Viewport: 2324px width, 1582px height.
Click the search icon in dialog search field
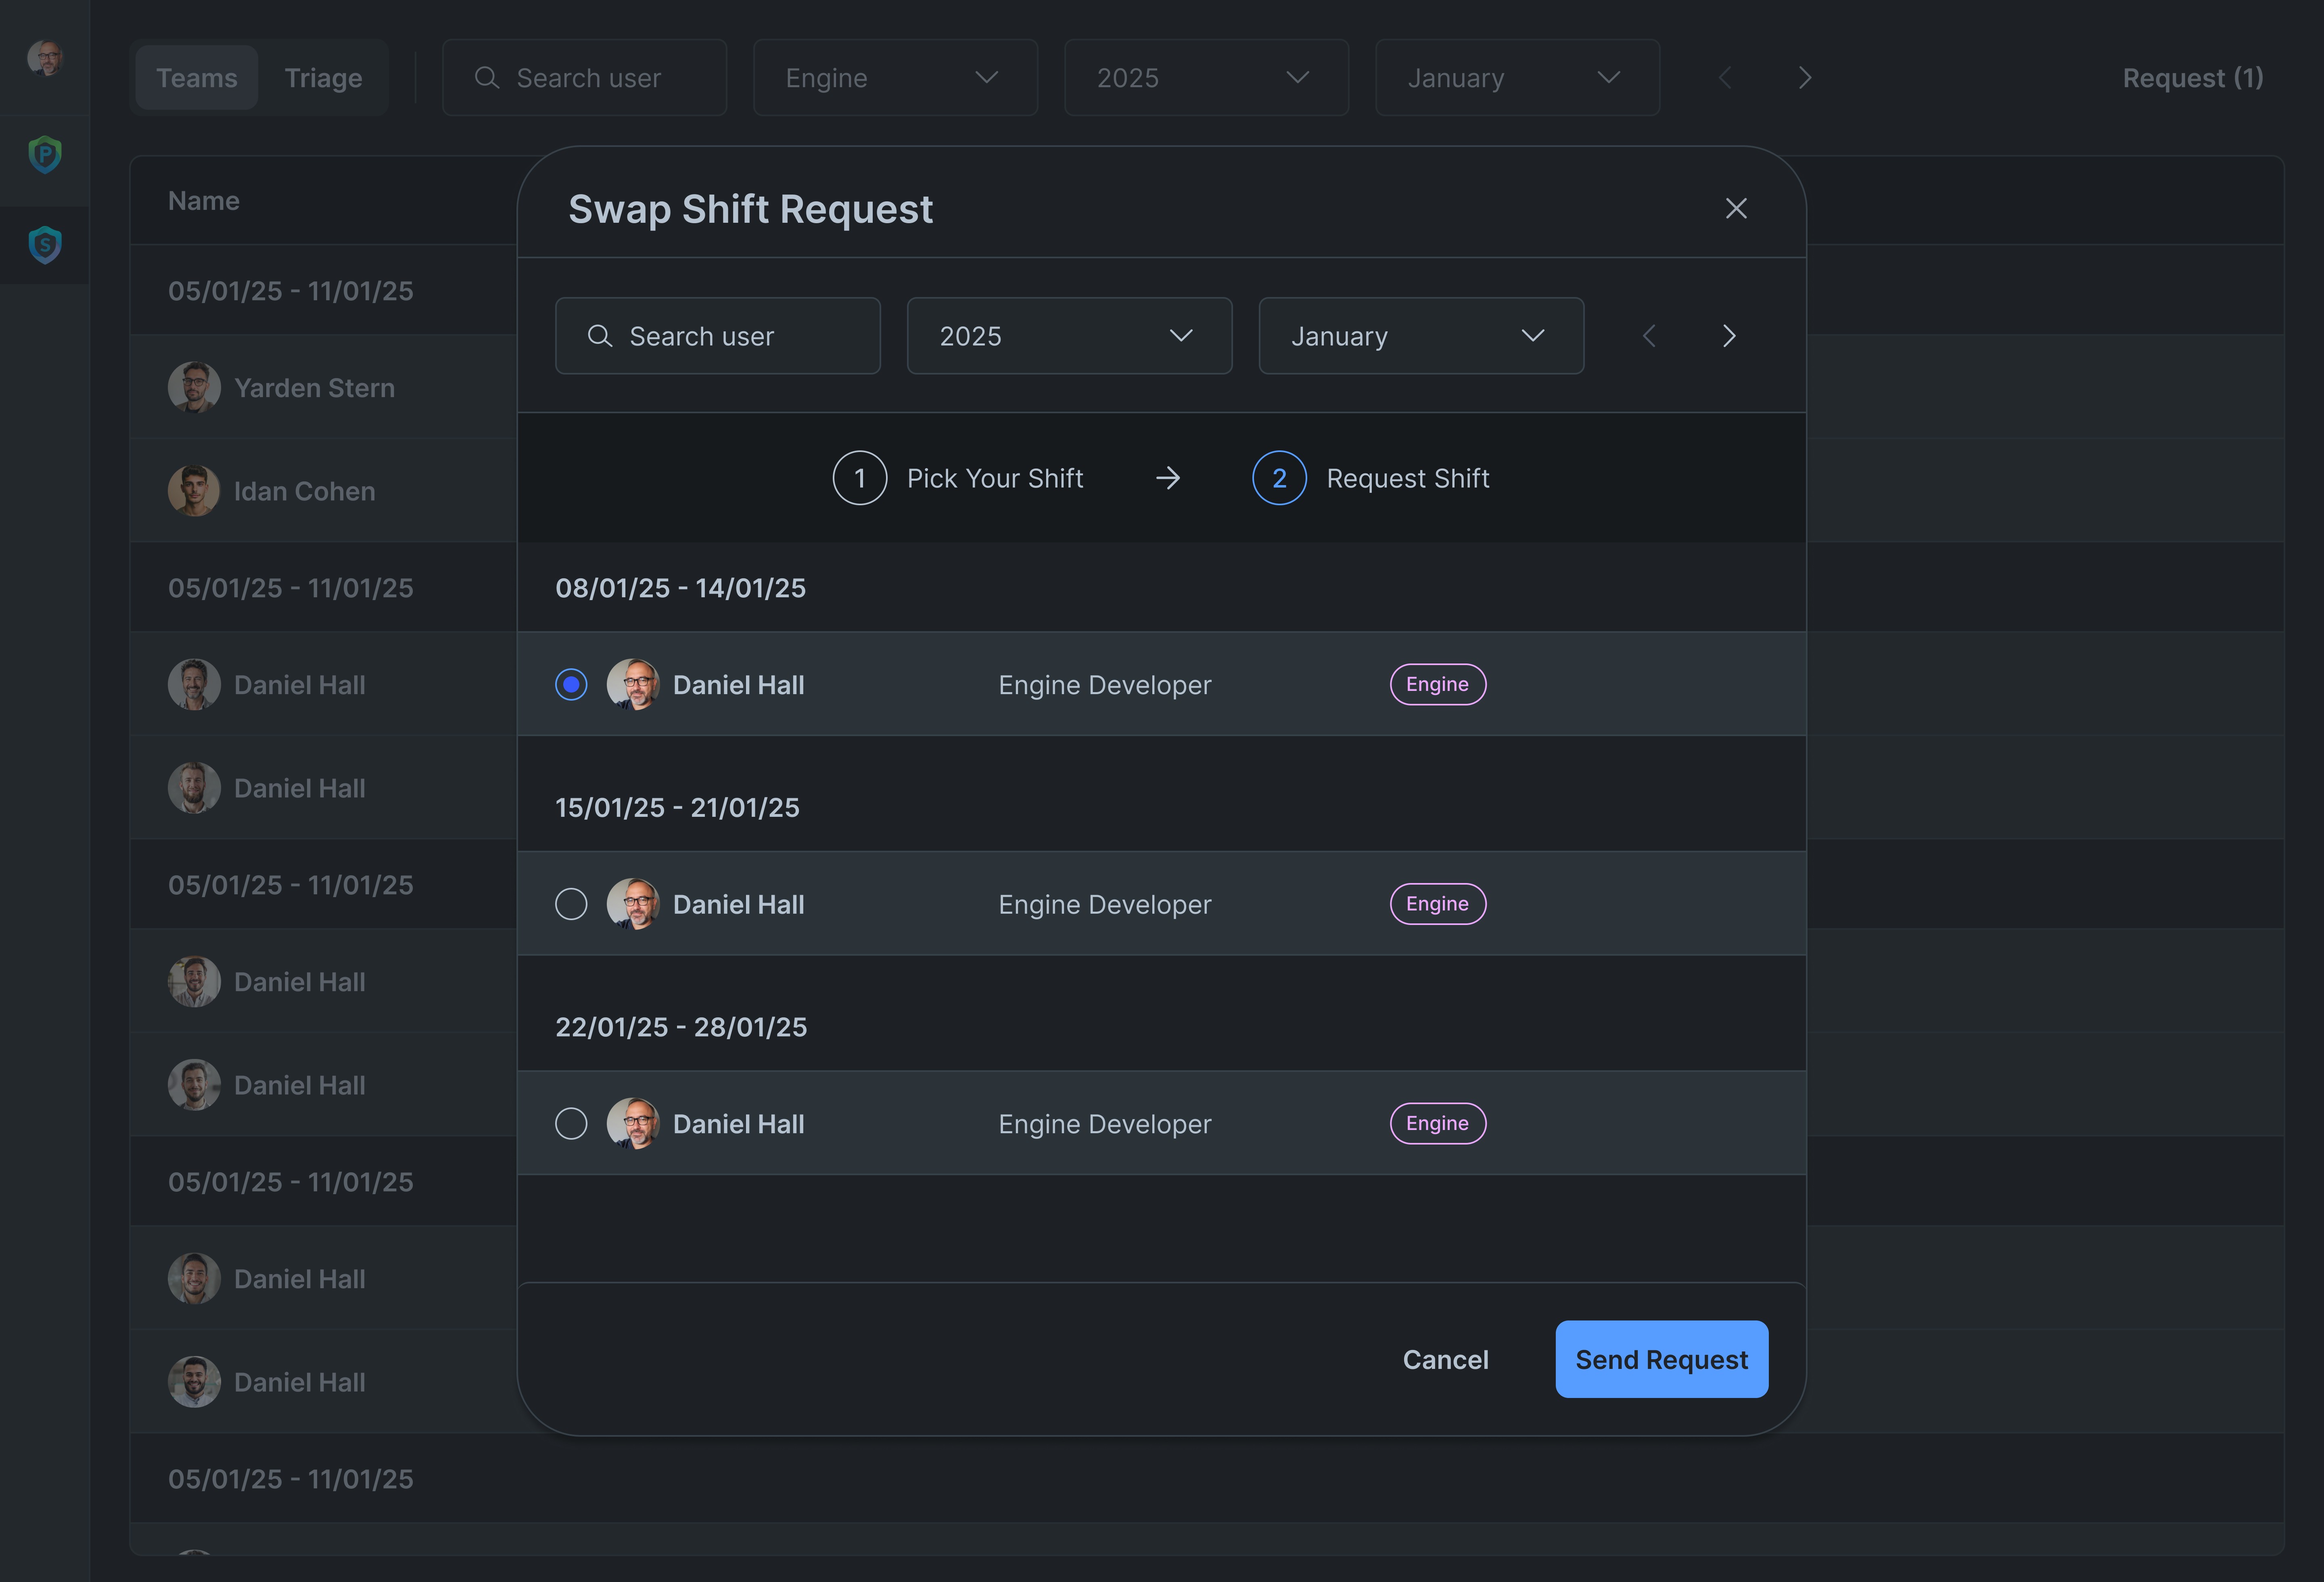(599, 336)
